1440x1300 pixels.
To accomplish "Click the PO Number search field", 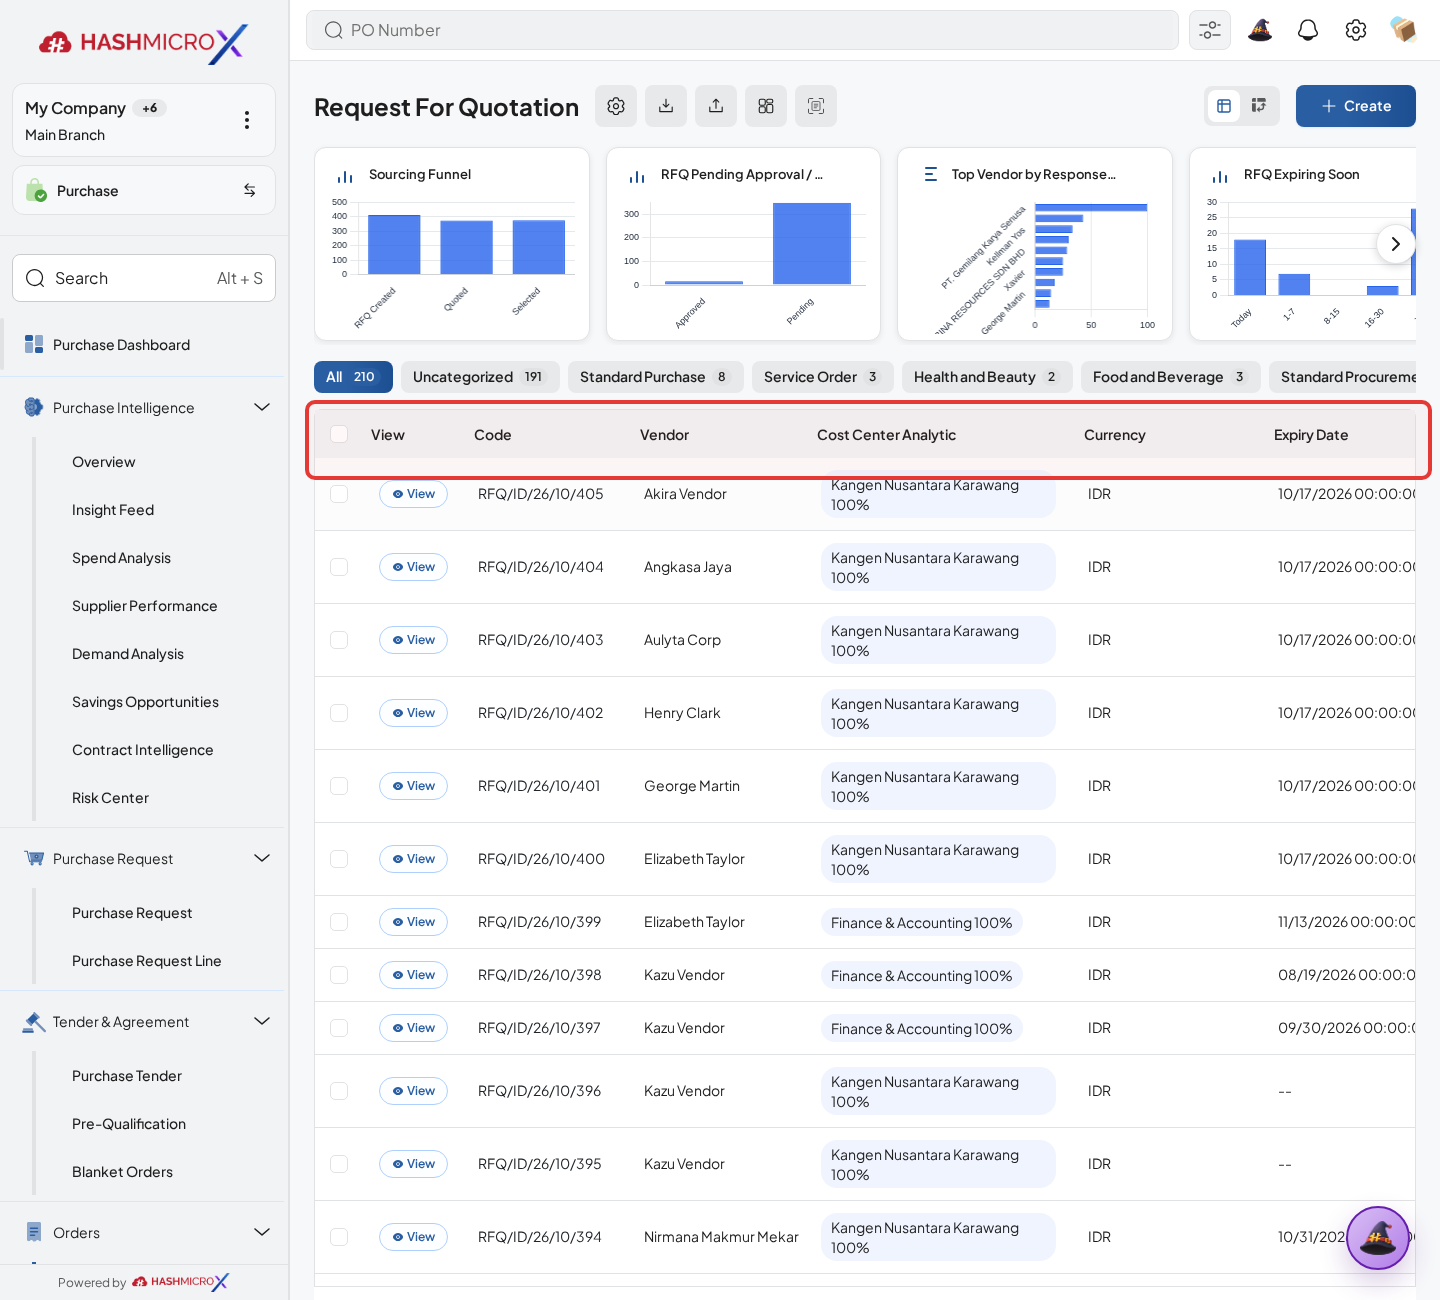I will tap(742, 30).
